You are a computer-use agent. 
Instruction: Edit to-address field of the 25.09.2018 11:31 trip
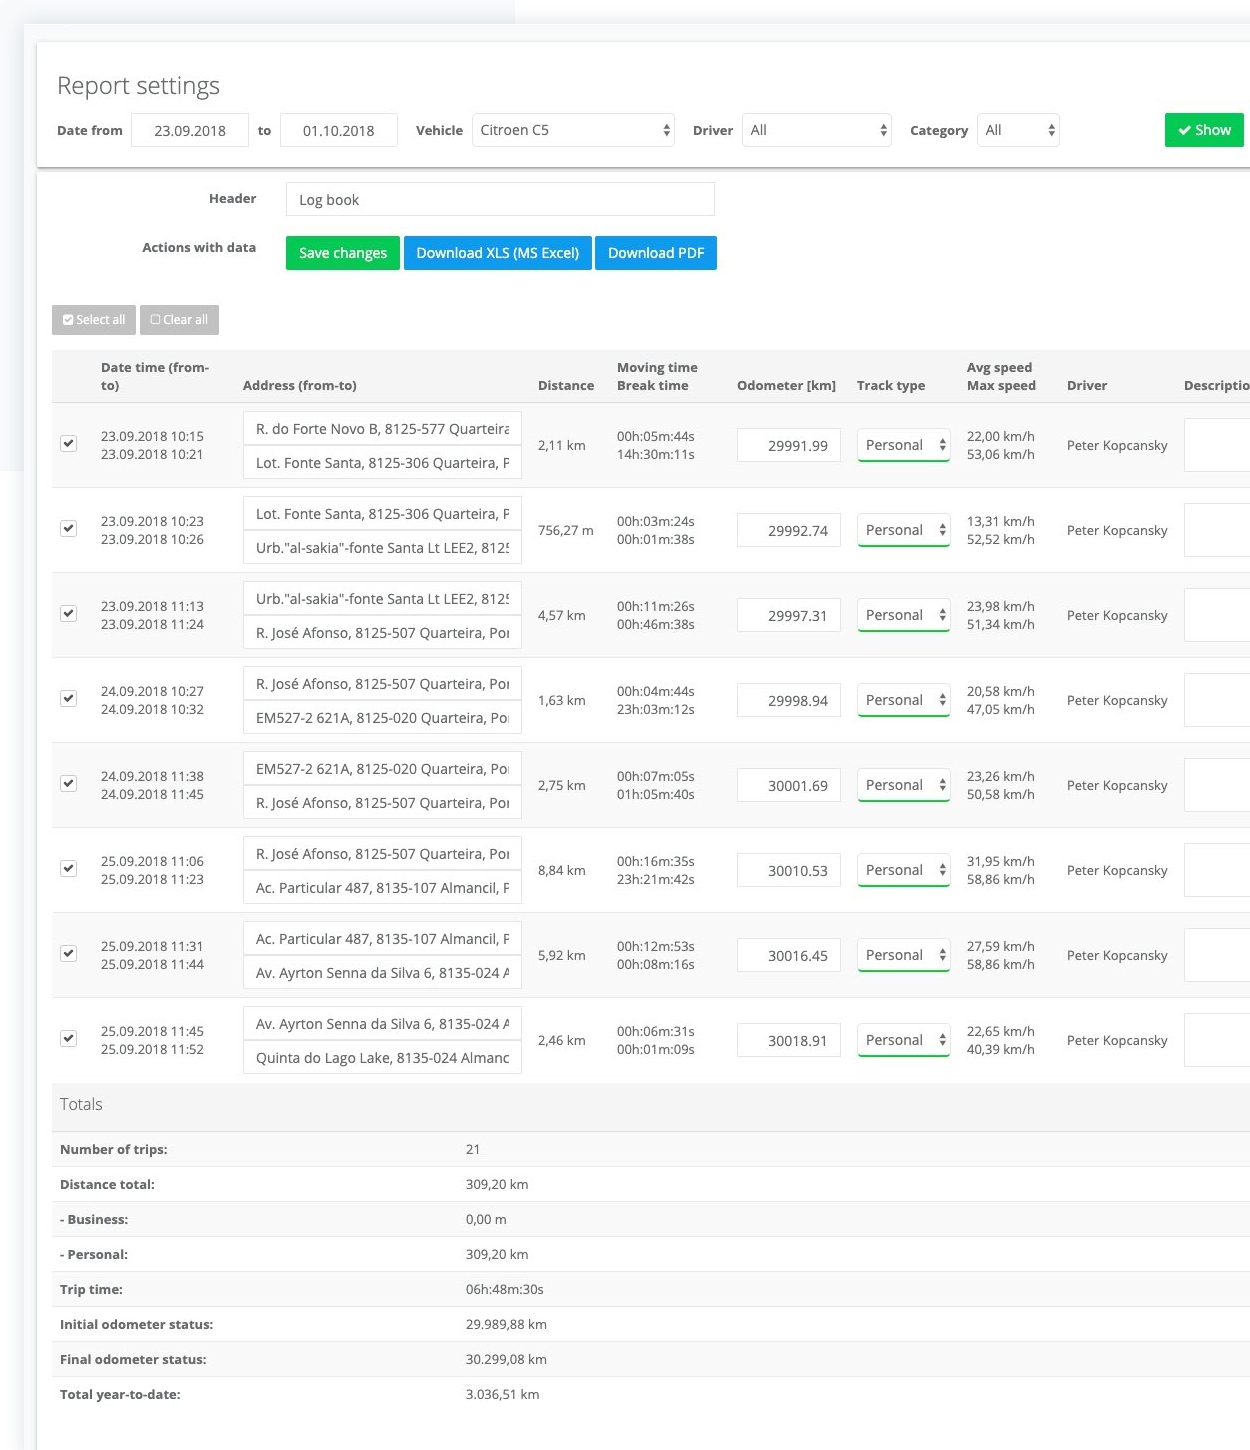point(382,972)
